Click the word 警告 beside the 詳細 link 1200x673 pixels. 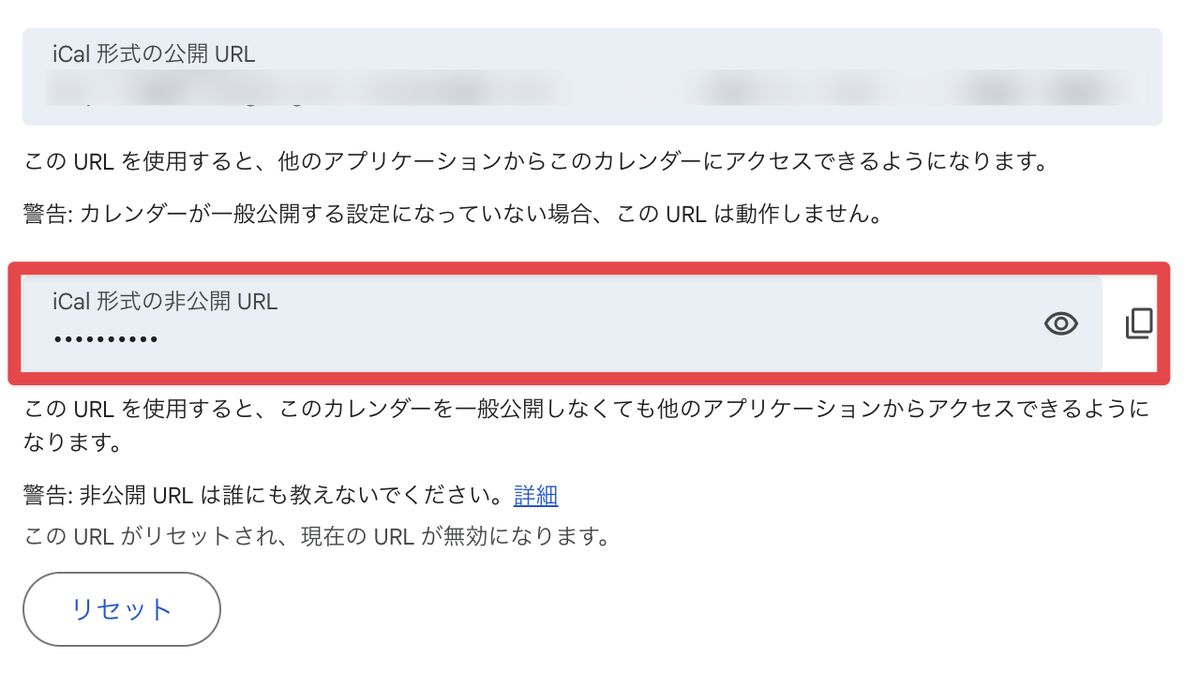point(45,495)
